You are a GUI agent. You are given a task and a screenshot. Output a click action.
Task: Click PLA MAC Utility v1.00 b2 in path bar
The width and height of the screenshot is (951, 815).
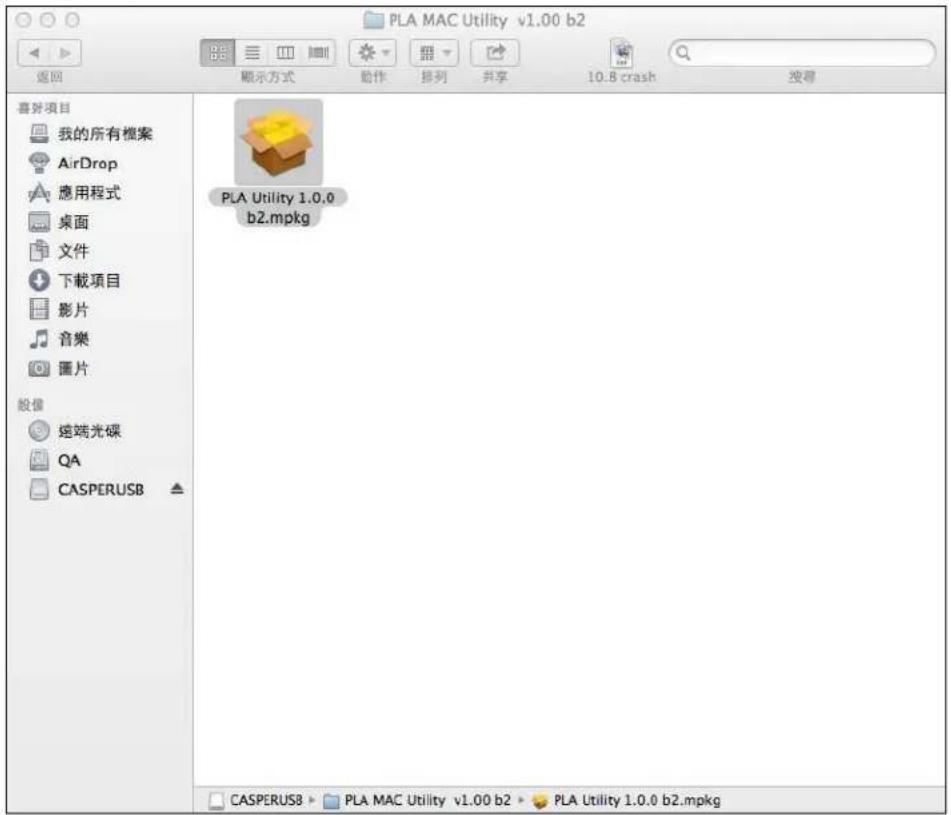coord(417,800)
